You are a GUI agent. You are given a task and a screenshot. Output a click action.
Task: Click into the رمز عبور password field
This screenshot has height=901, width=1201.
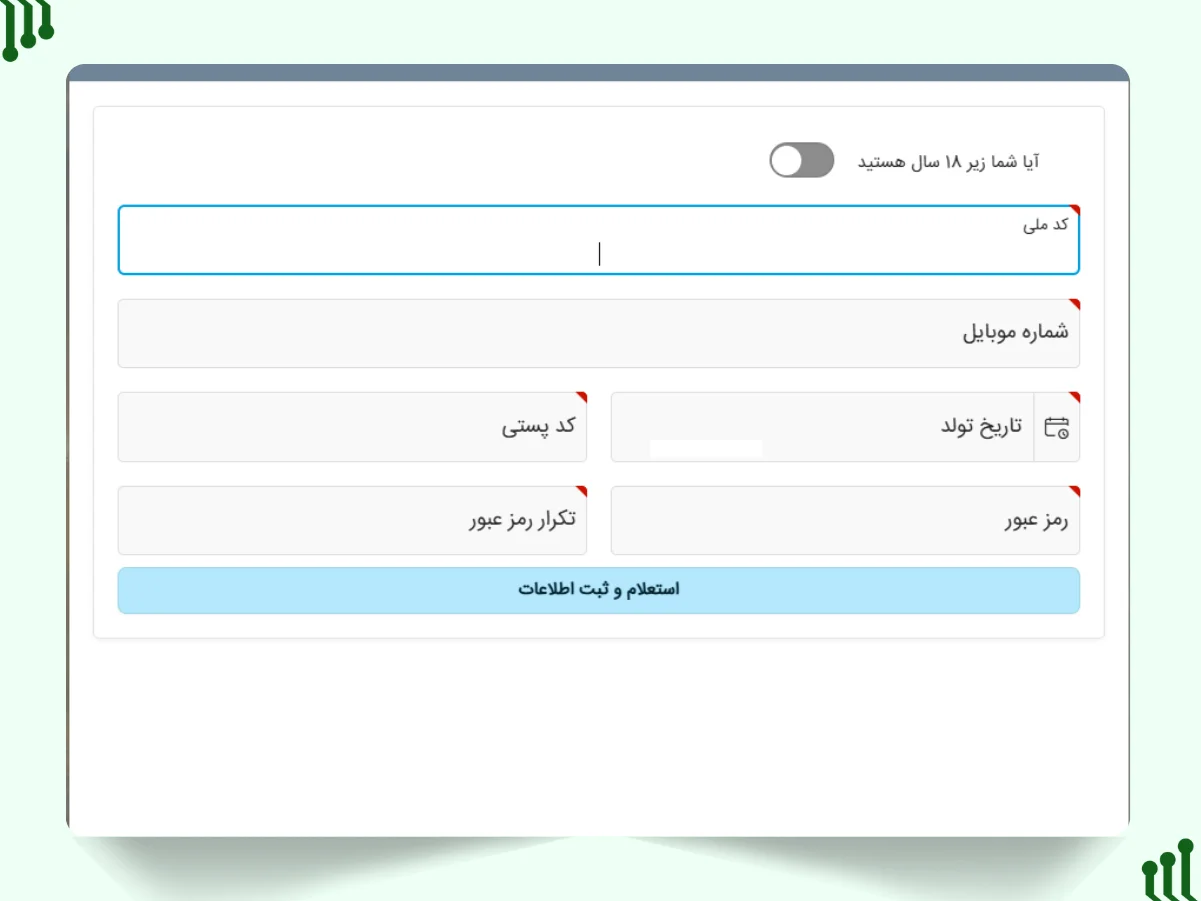[845, 521]
